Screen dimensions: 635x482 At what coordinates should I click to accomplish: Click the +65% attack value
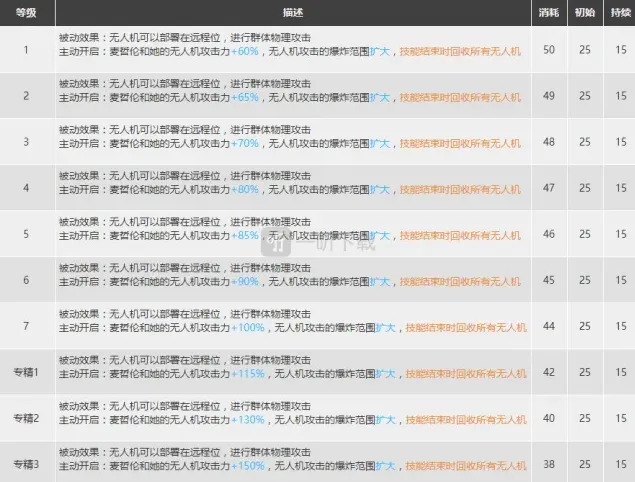click(245, 98)
